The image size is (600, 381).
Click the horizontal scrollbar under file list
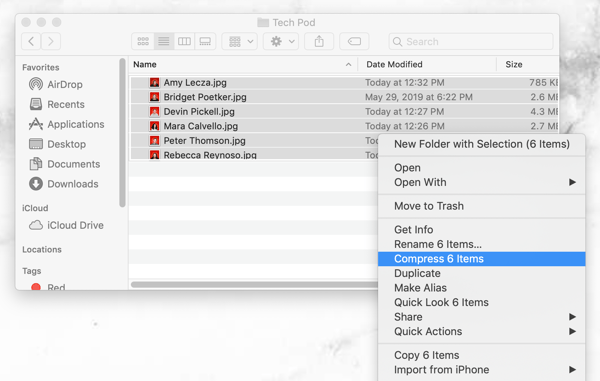click(x=254, y=284)
